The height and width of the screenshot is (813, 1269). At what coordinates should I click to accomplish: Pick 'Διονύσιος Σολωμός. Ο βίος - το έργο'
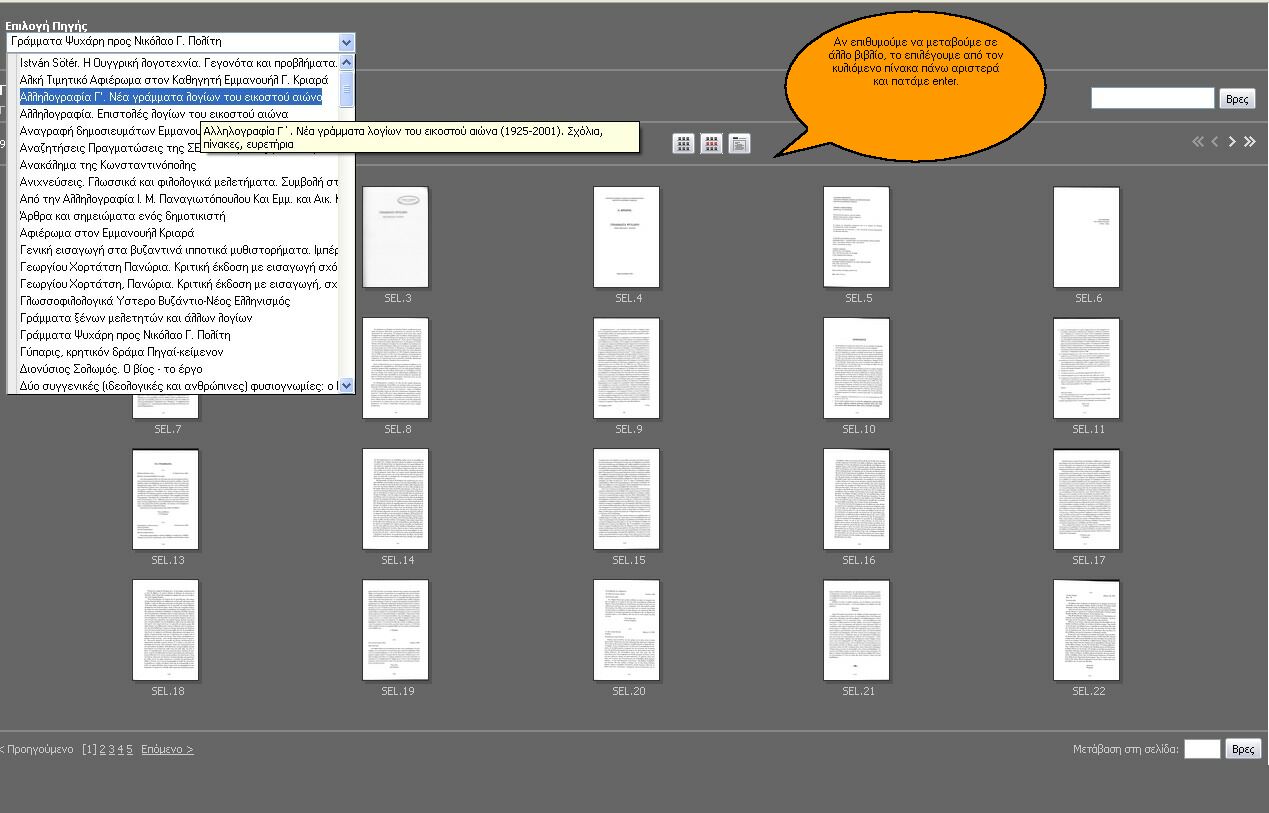110,369
